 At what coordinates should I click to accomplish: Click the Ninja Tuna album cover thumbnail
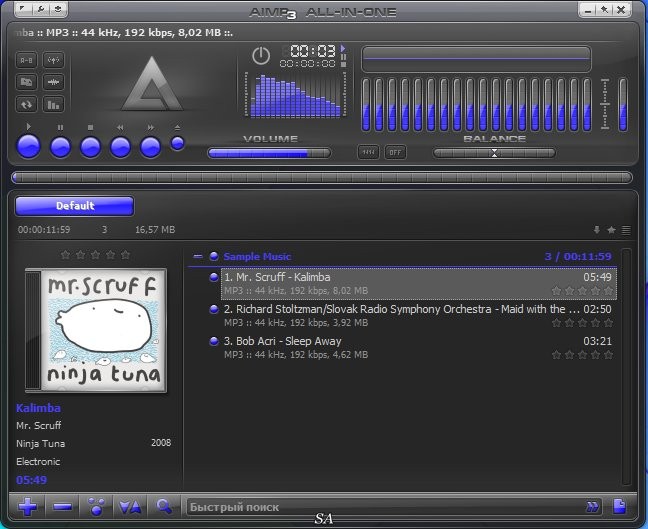coord(96,330)
